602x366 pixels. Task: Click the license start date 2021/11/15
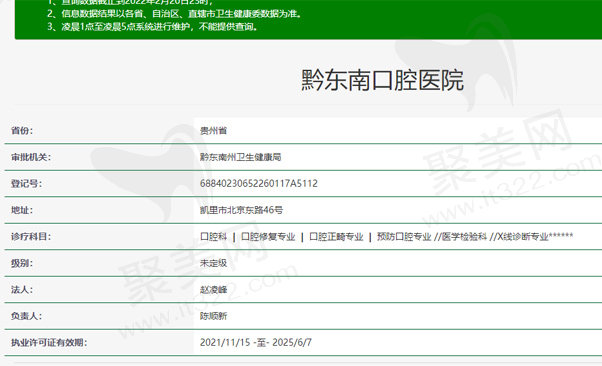point(225,342)
